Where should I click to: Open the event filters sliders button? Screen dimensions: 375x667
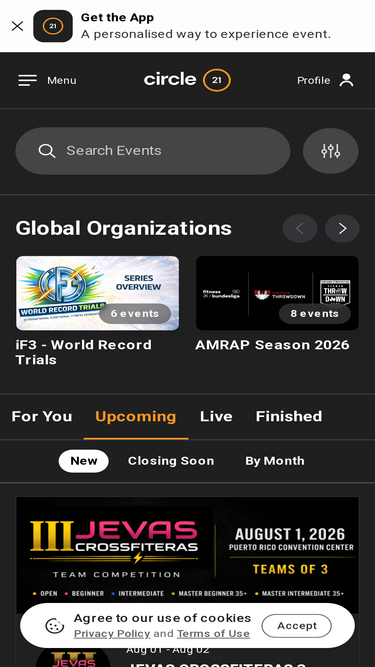tap(331, 151)
